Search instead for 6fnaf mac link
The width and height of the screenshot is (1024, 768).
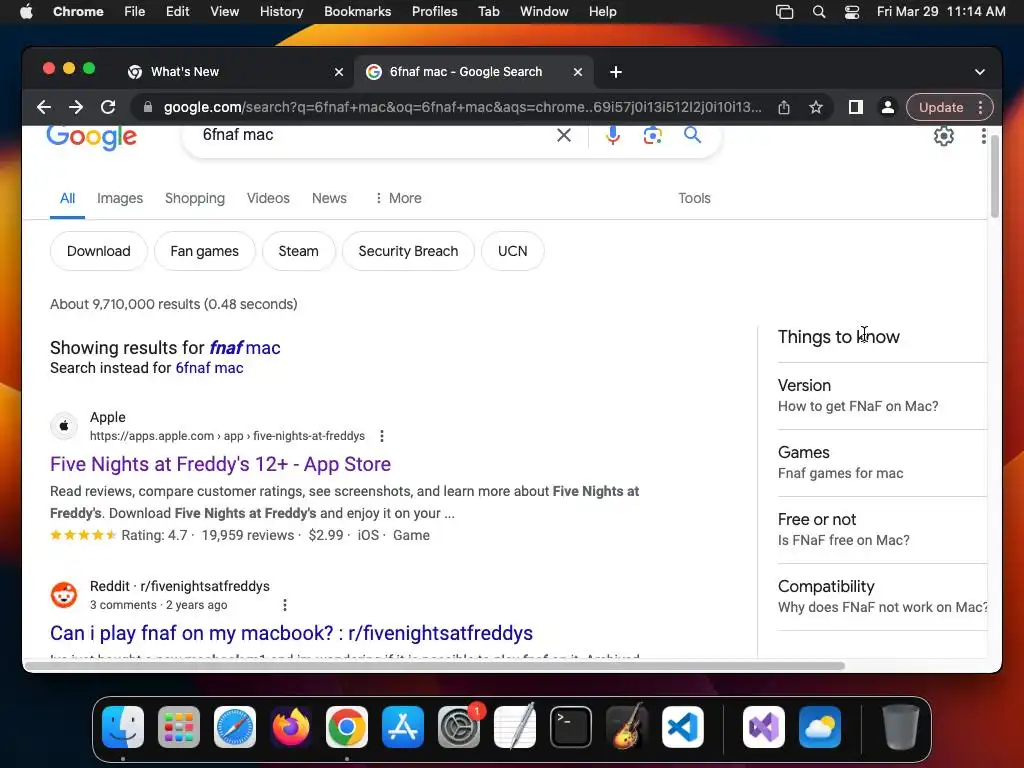(209, 368)
